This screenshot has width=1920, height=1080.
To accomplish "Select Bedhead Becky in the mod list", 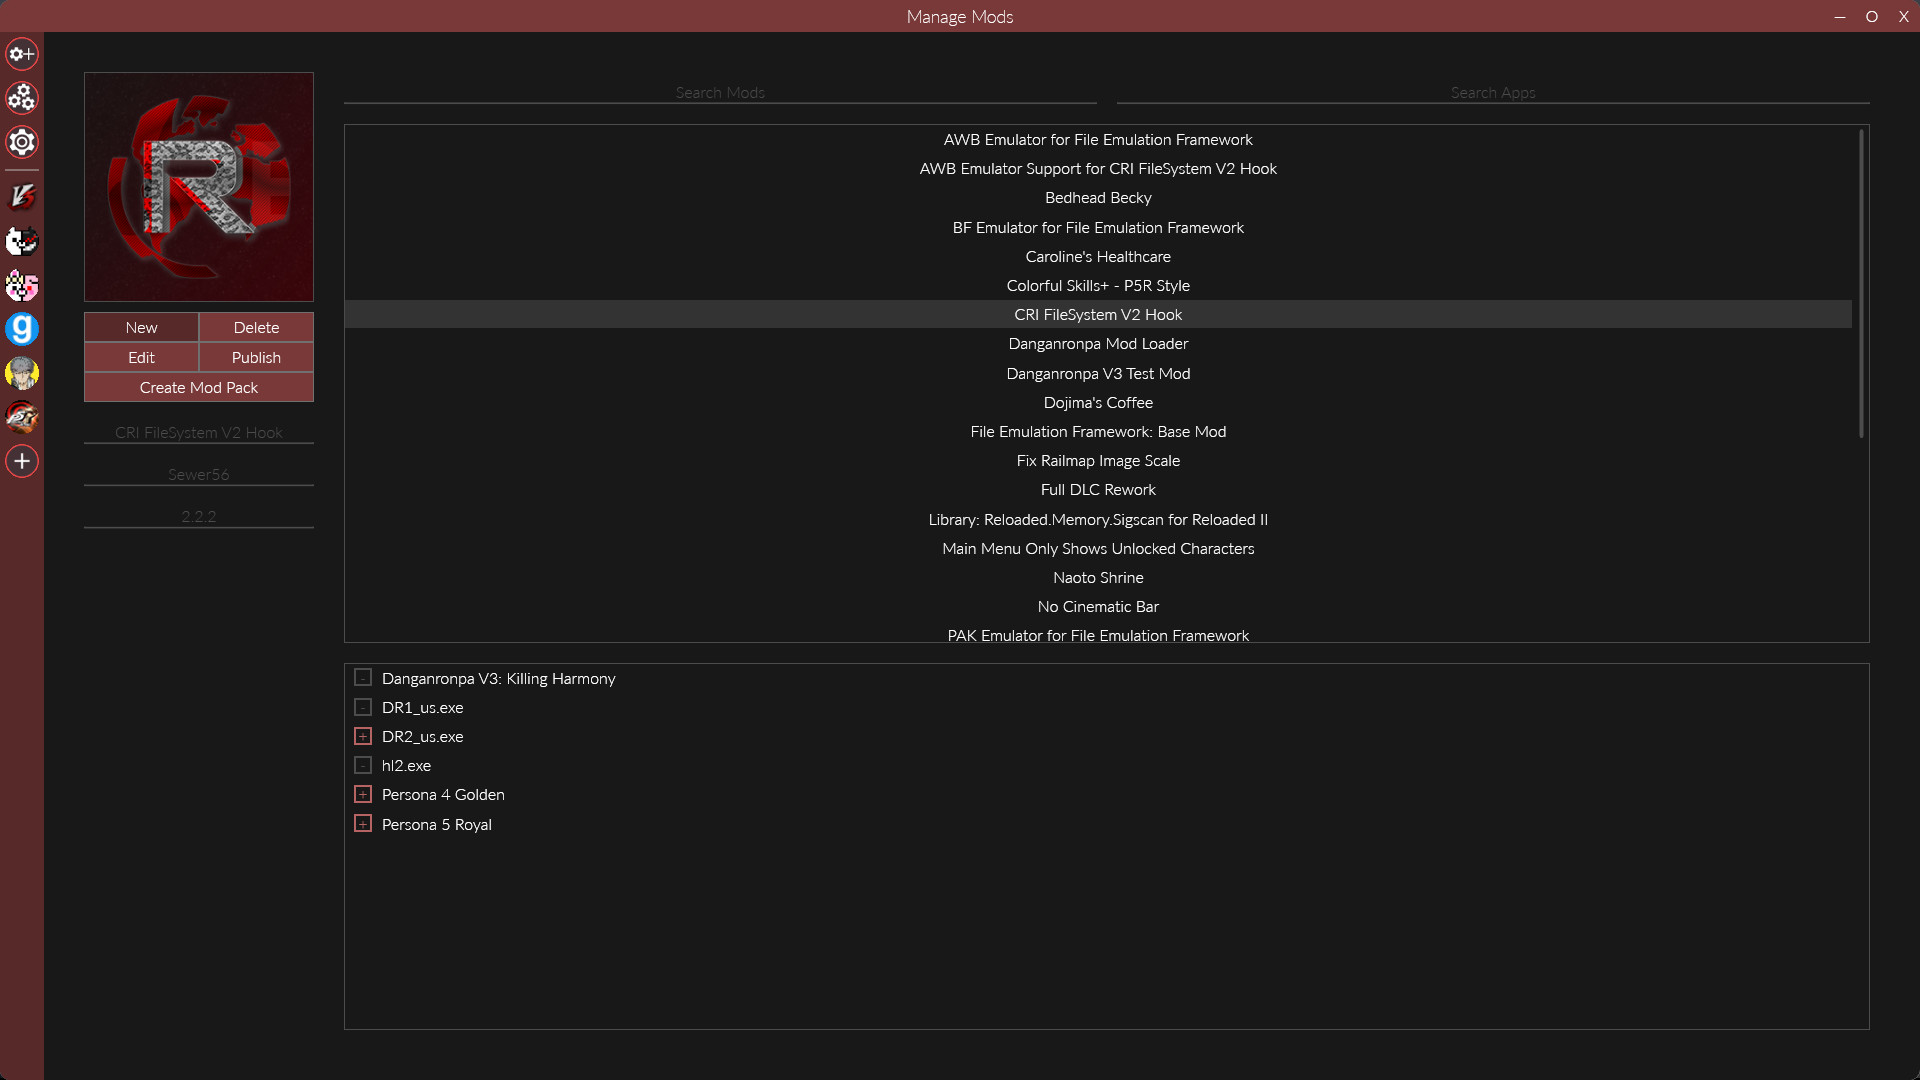I will tap(1098, 198).
